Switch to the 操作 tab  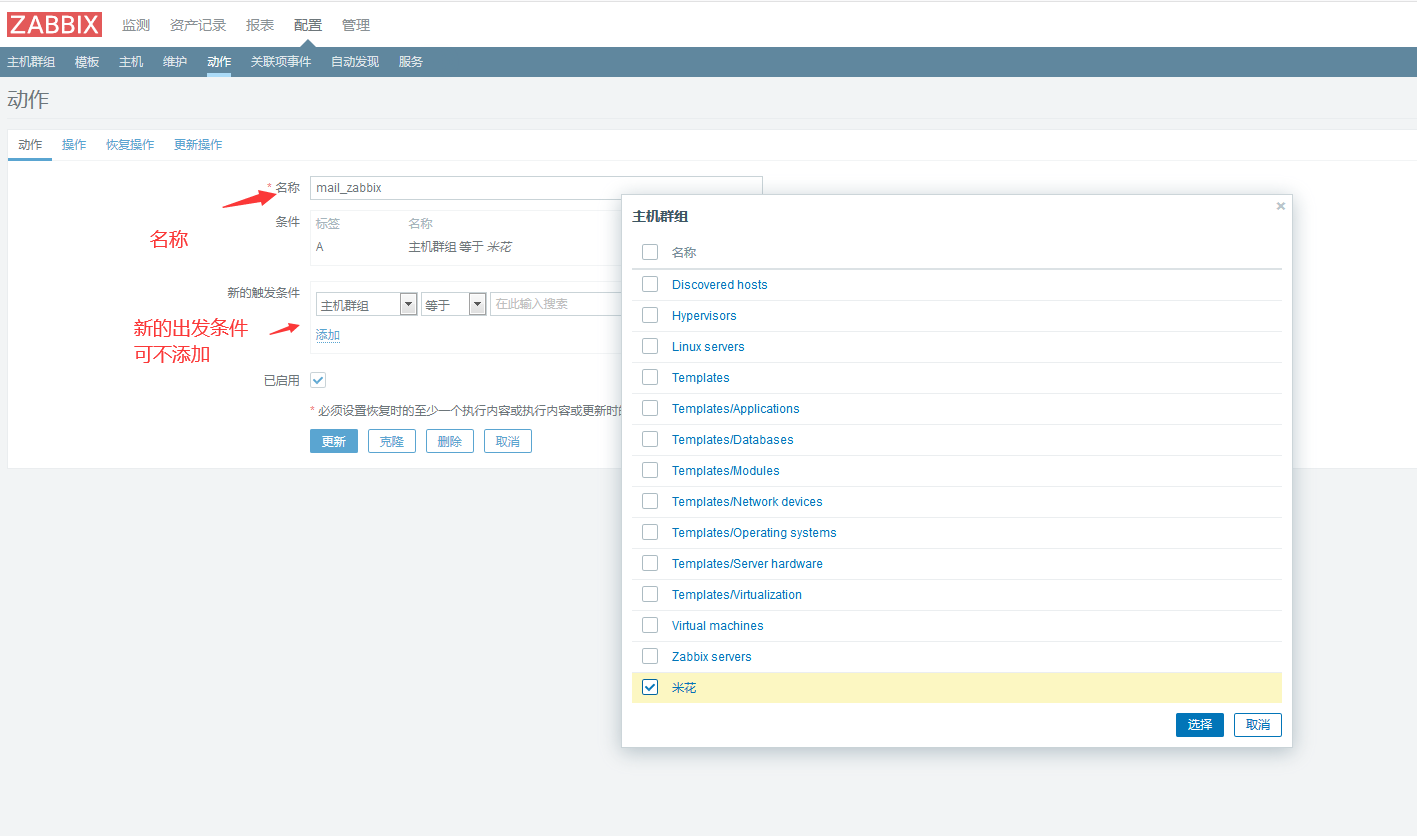pyautogui.click(x=74, y=145)
